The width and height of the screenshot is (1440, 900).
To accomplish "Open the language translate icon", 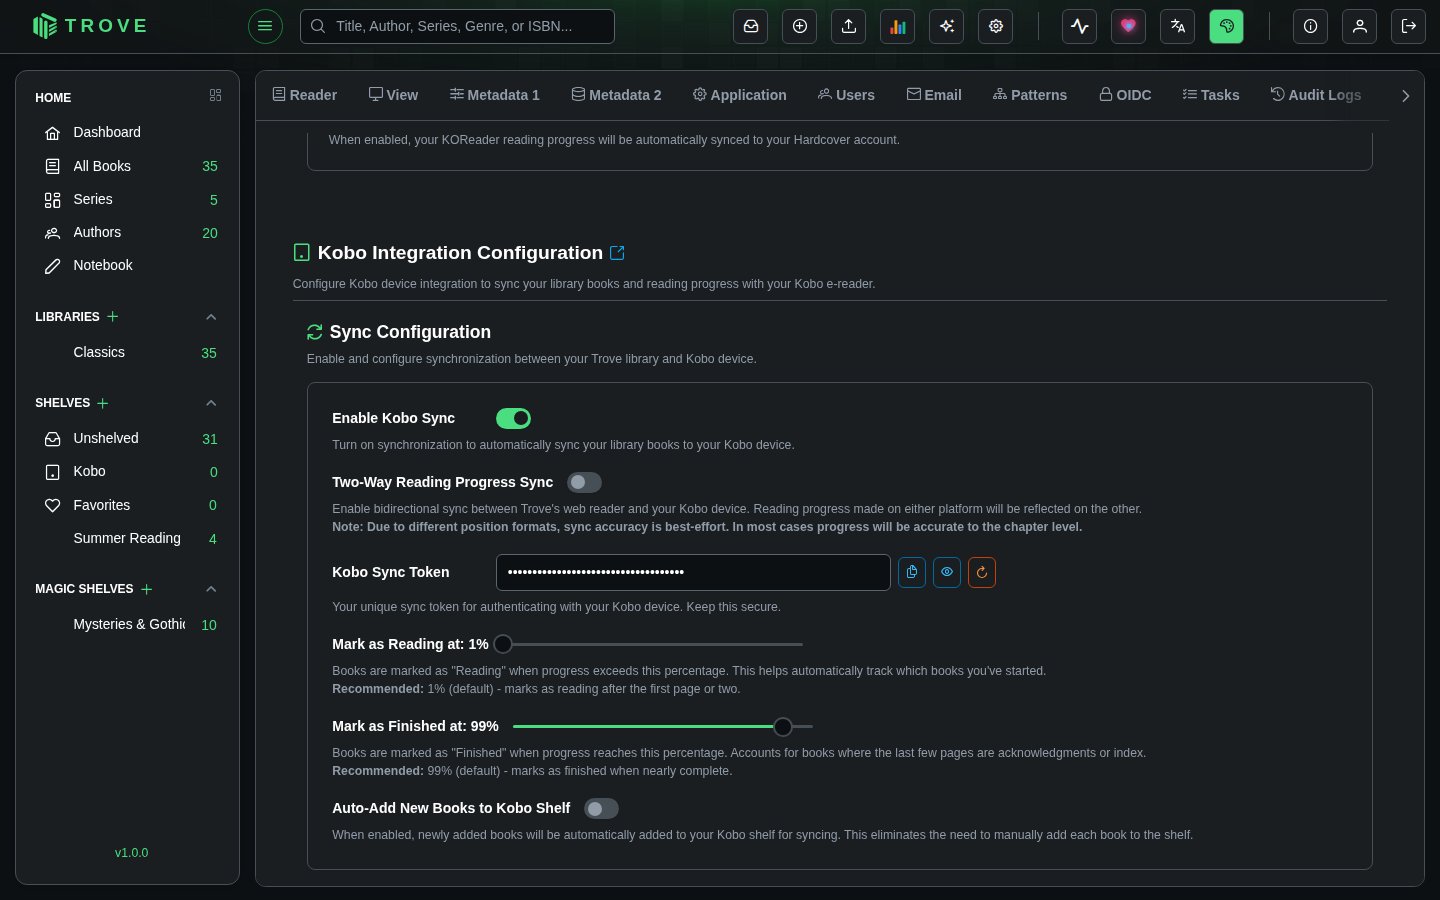I will pos(1178,26).
